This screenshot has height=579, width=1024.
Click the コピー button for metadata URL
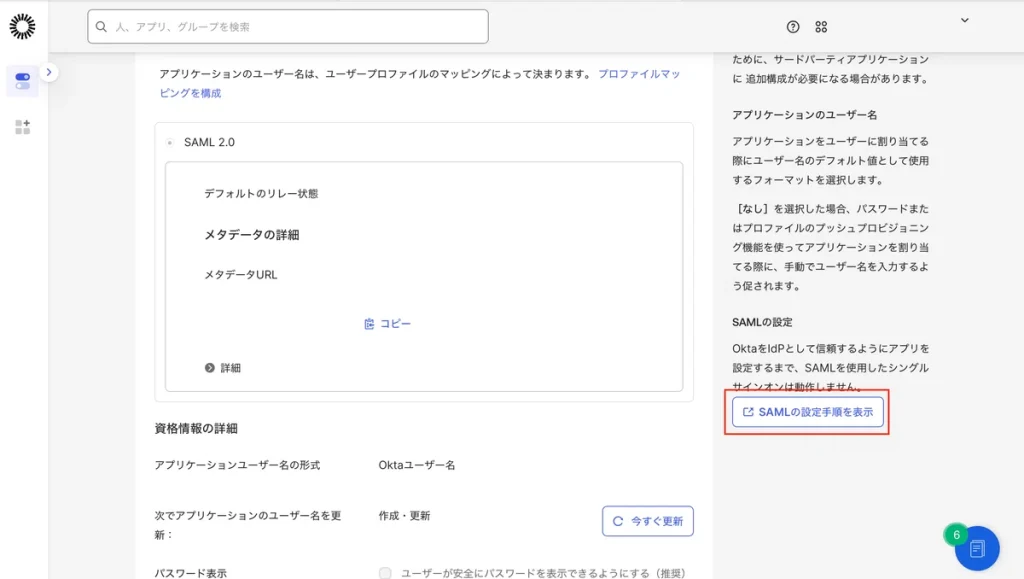(x=387, y=324)
